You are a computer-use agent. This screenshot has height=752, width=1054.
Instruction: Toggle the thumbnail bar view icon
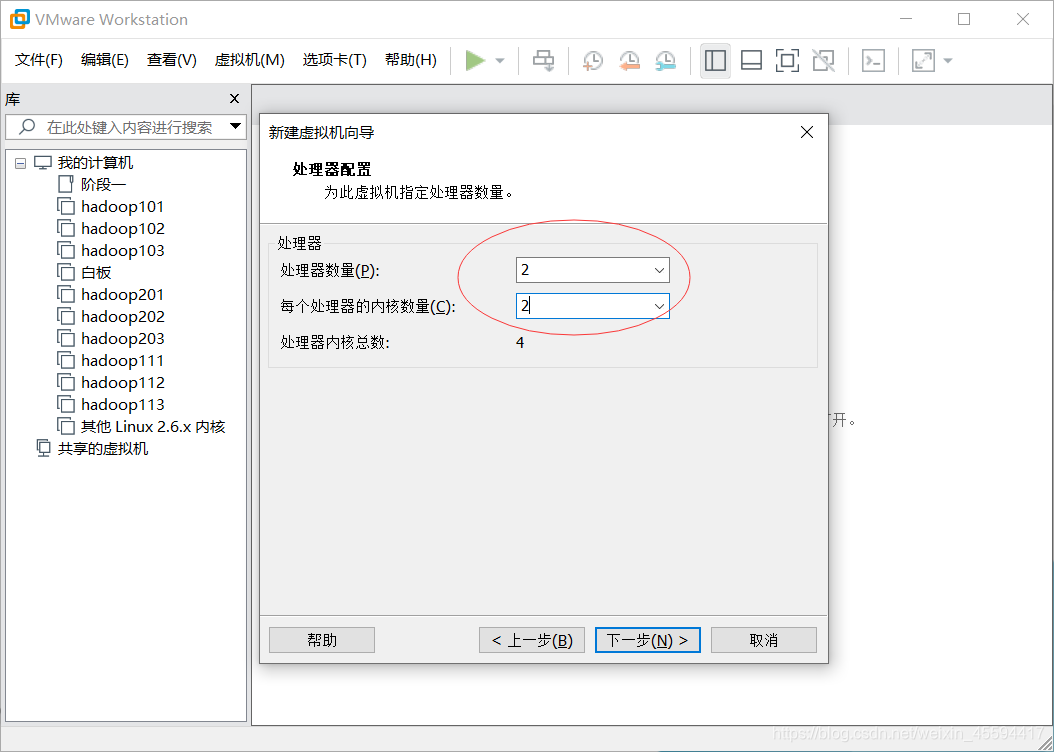(751, 60)
